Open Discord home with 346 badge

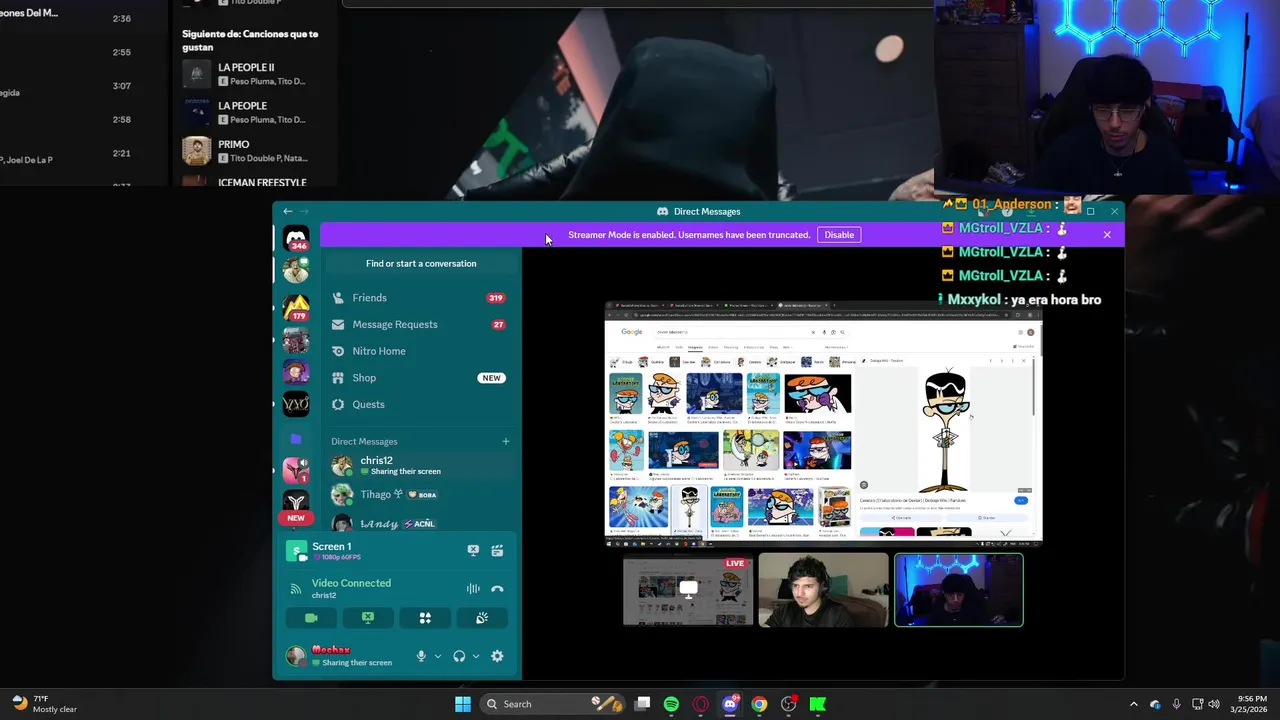296,238
